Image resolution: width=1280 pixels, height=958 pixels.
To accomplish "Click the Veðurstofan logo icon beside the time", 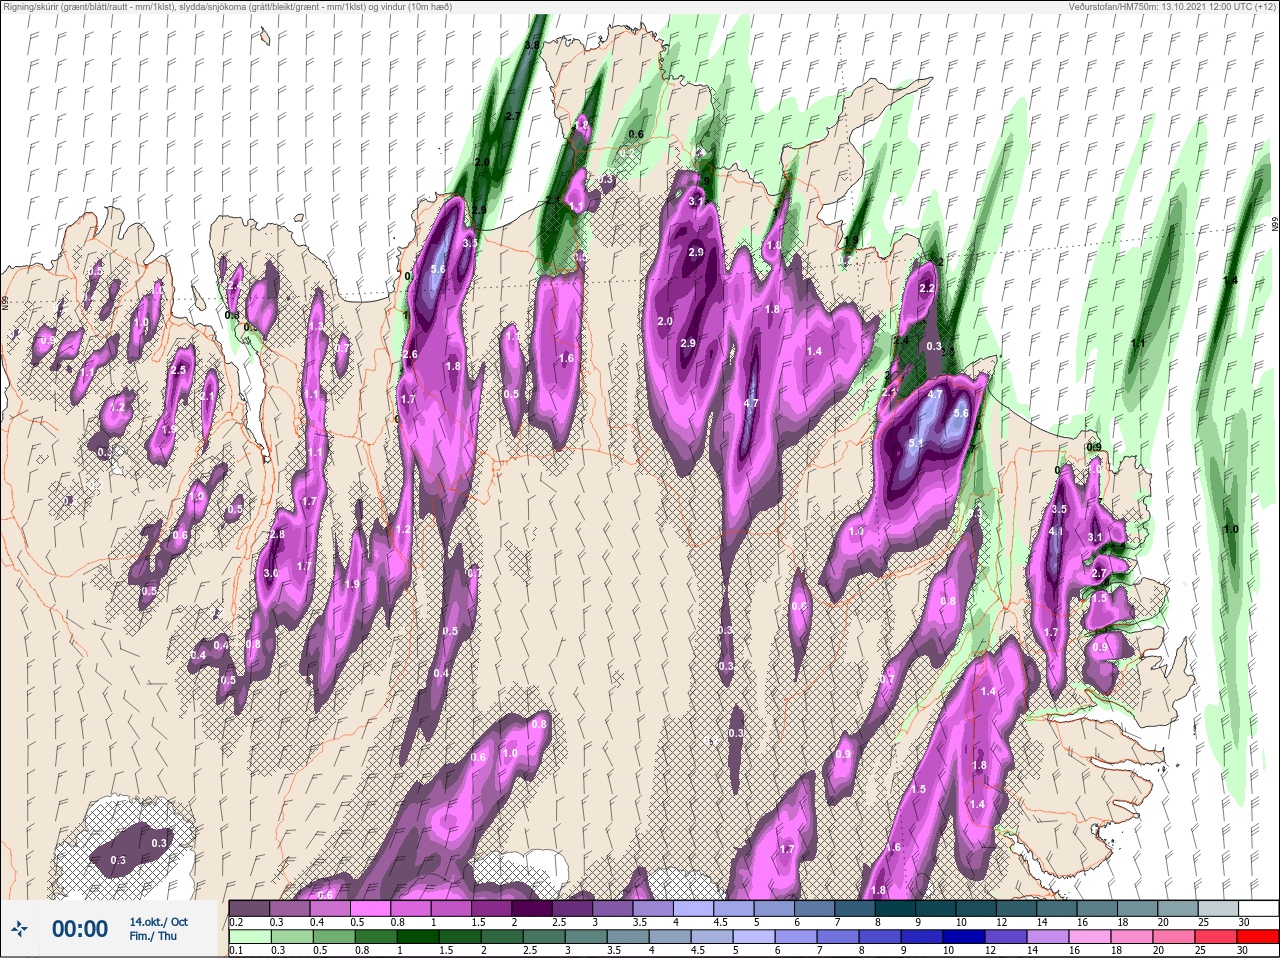I will 20,929.
